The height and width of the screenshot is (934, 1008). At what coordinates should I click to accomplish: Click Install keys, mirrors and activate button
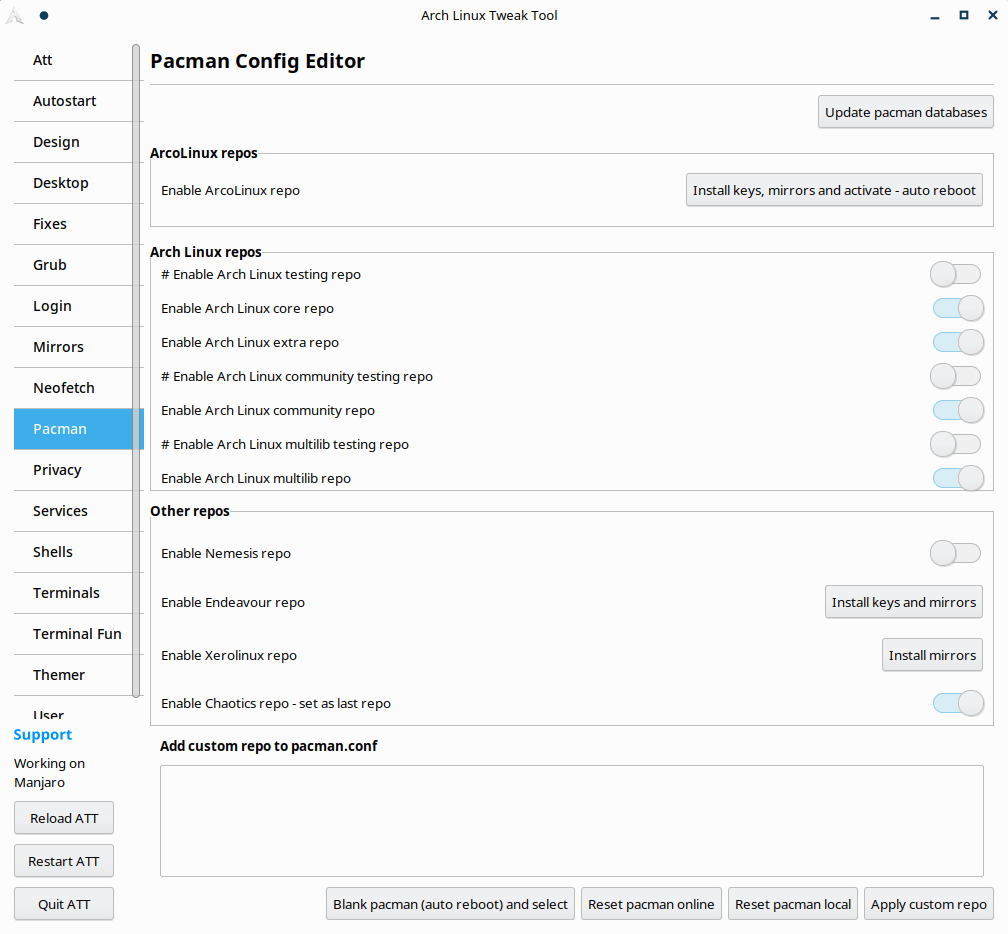coord(834,190)
